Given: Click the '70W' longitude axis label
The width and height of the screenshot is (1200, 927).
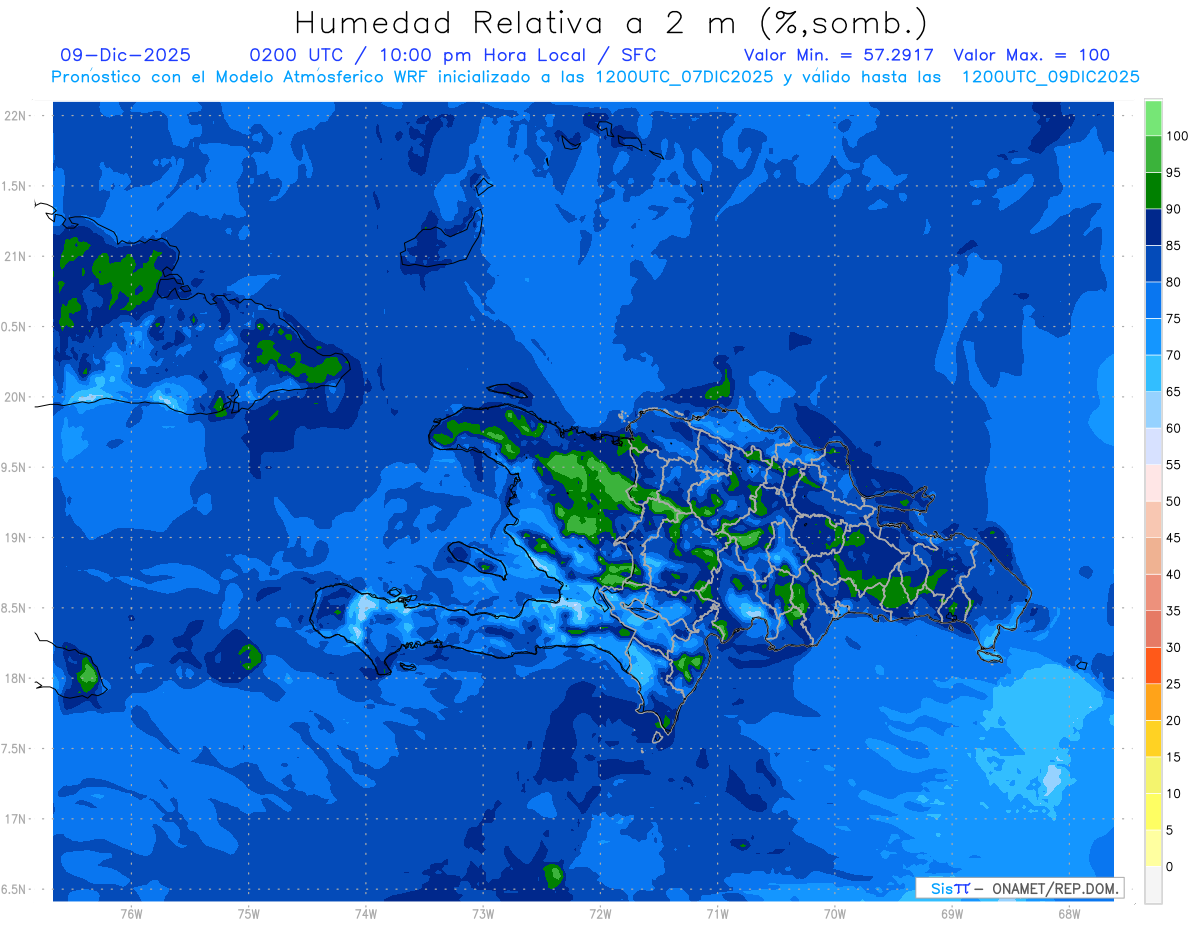Looking at the screenshot, I should click(835, 913).
